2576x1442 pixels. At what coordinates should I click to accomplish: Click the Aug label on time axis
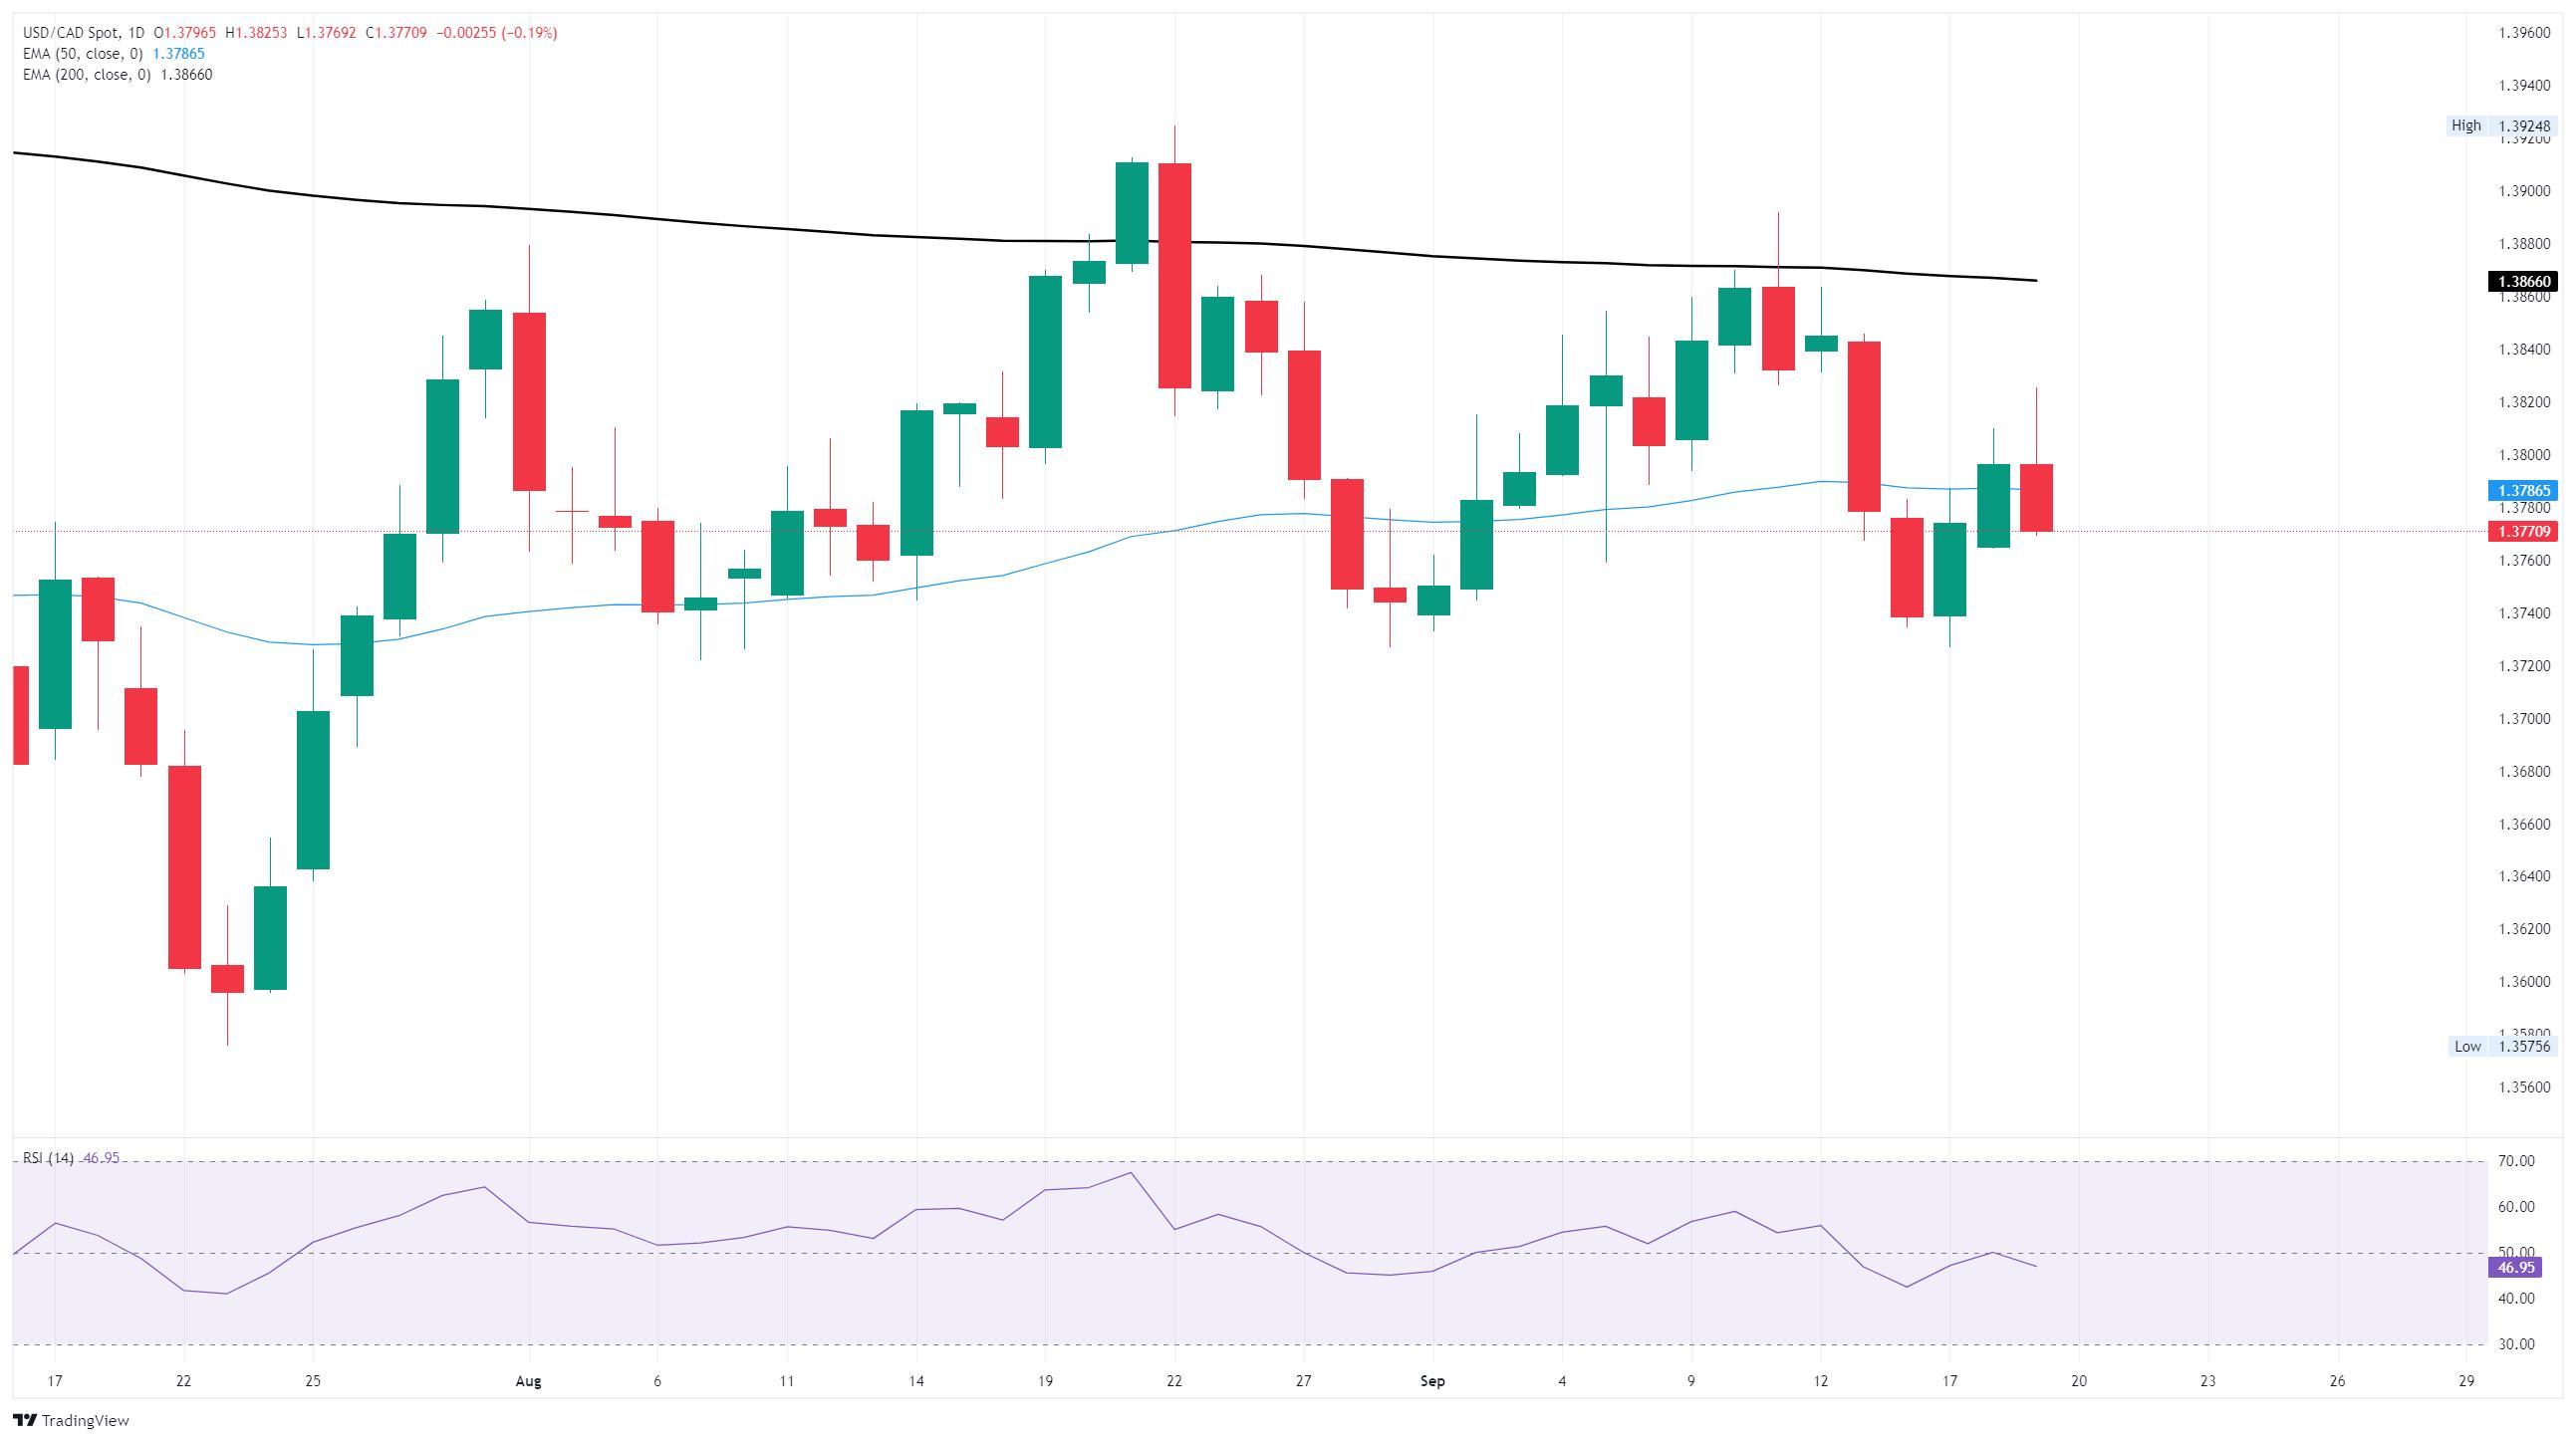click(528, 1382)
